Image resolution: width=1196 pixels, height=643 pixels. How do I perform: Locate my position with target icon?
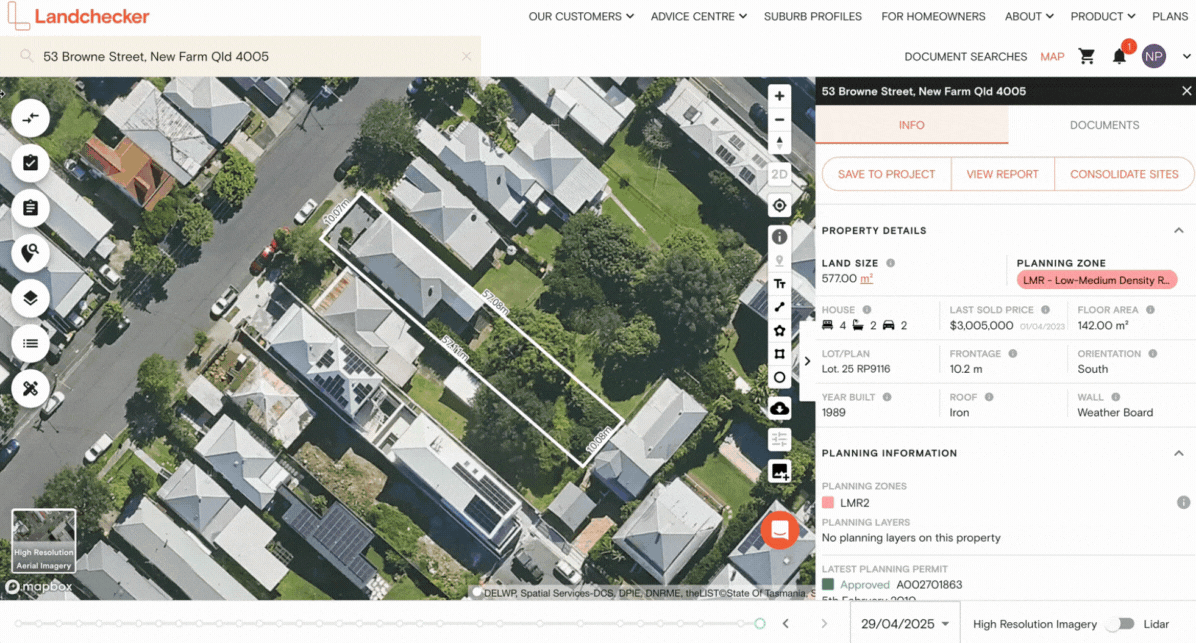click(x=779, y=205)
